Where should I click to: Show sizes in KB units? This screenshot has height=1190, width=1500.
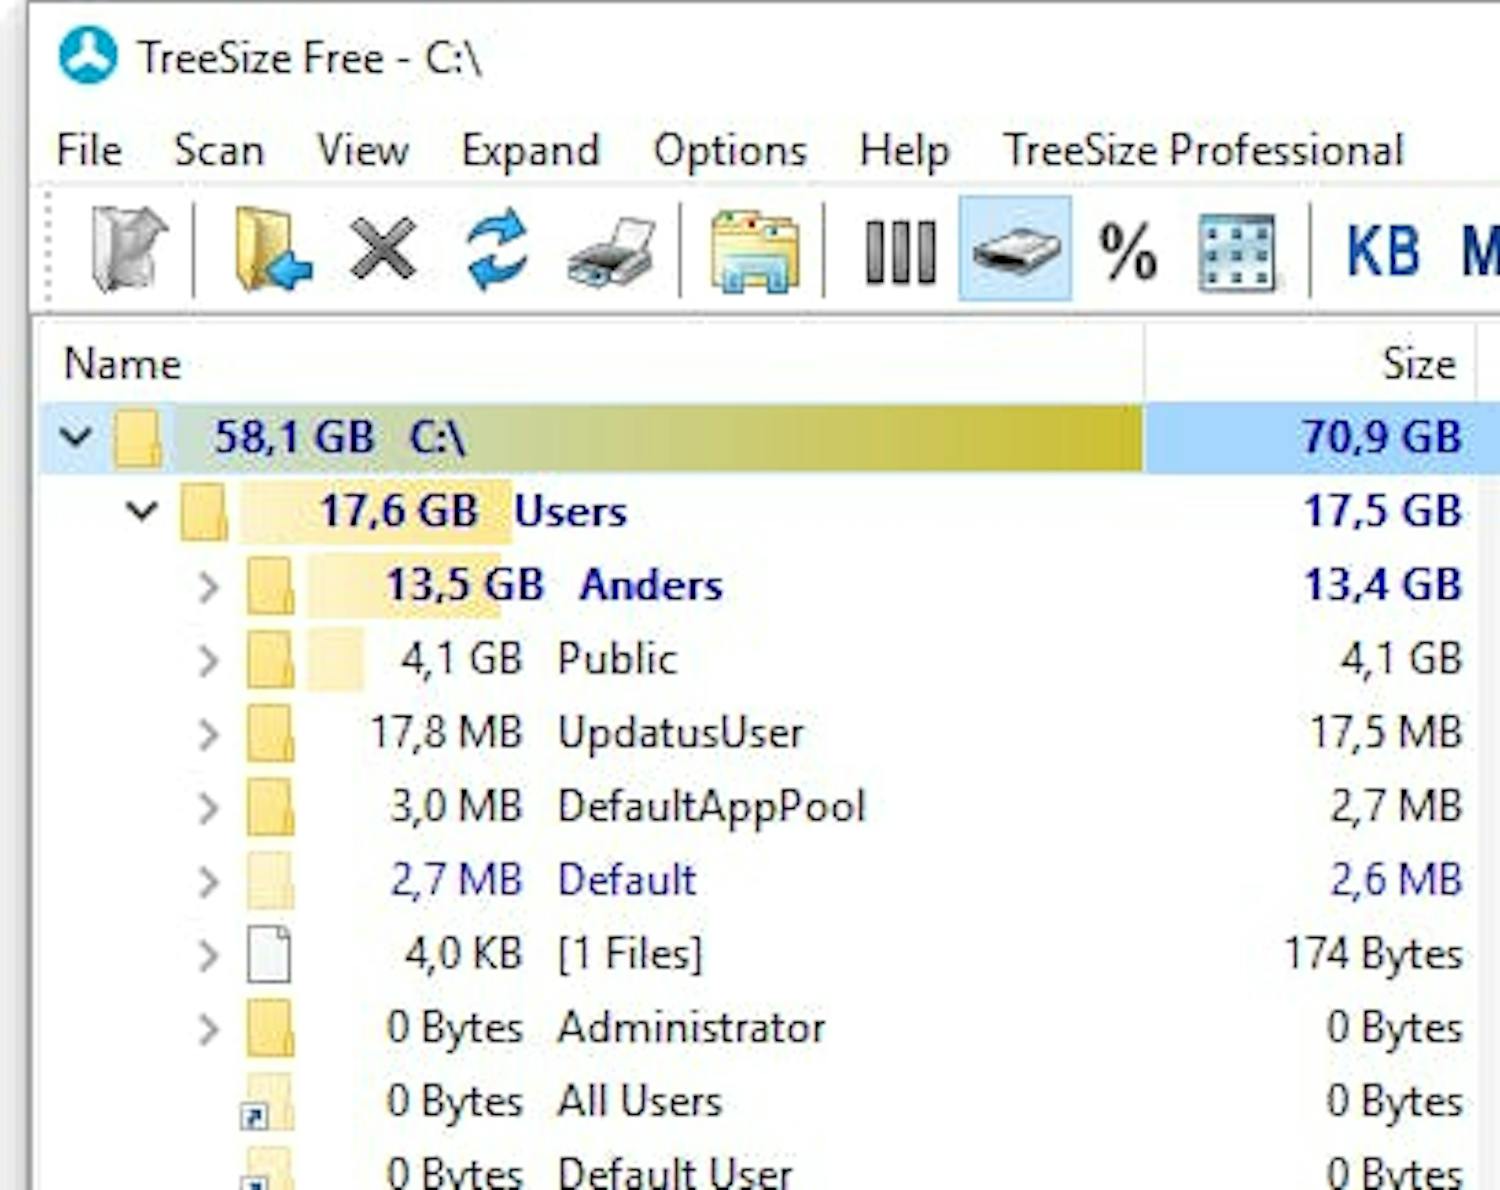pos(1385,252)
